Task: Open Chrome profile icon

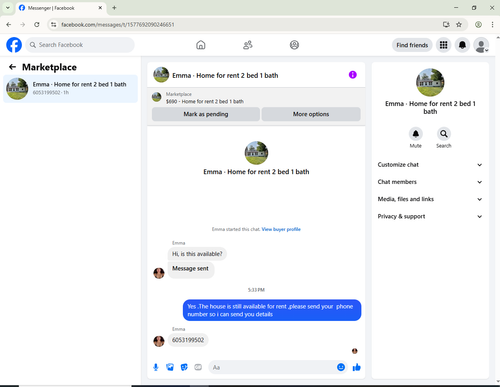Action: tap(478, 24)
